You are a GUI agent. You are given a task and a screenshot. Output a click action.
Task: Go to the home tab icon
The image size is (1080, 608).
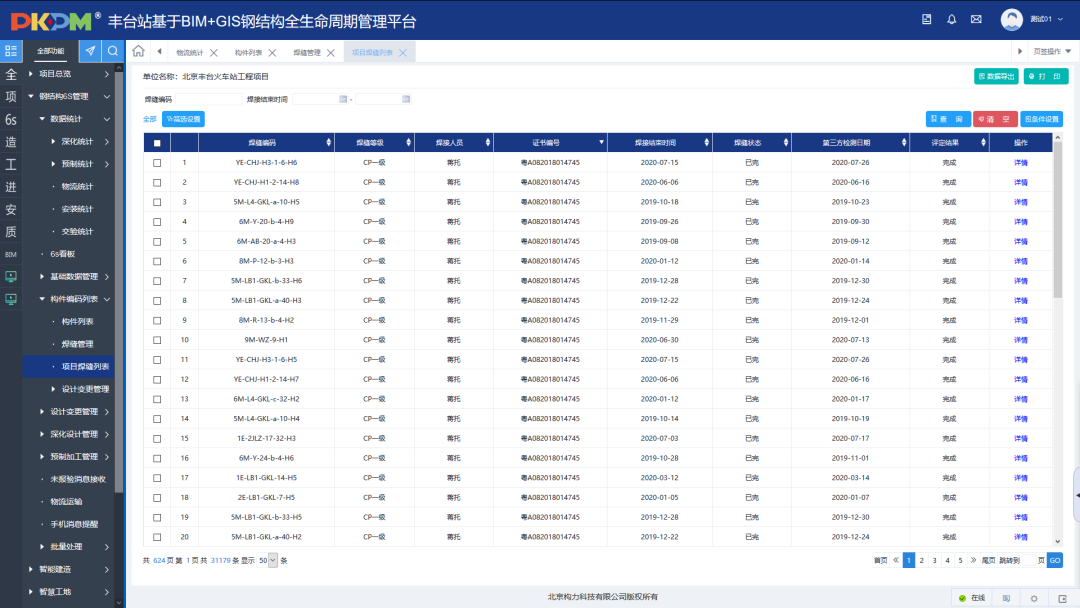click(138, 52)
